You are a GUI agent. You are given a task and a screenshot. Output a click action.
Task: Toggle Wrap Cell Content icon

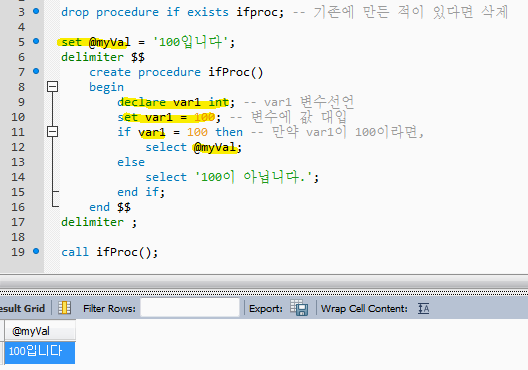tap(423, 308)
